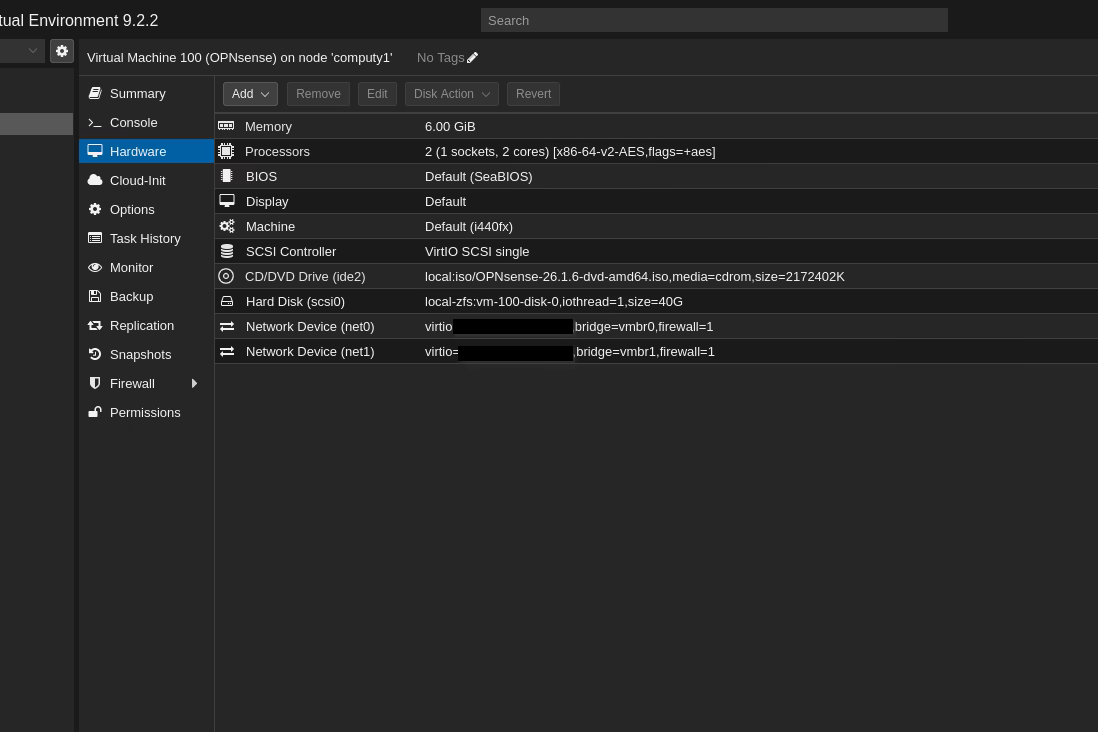This screenshot has width=1098, height=732.
Task: Click the Display monitor icon
Action: [226, 201]
